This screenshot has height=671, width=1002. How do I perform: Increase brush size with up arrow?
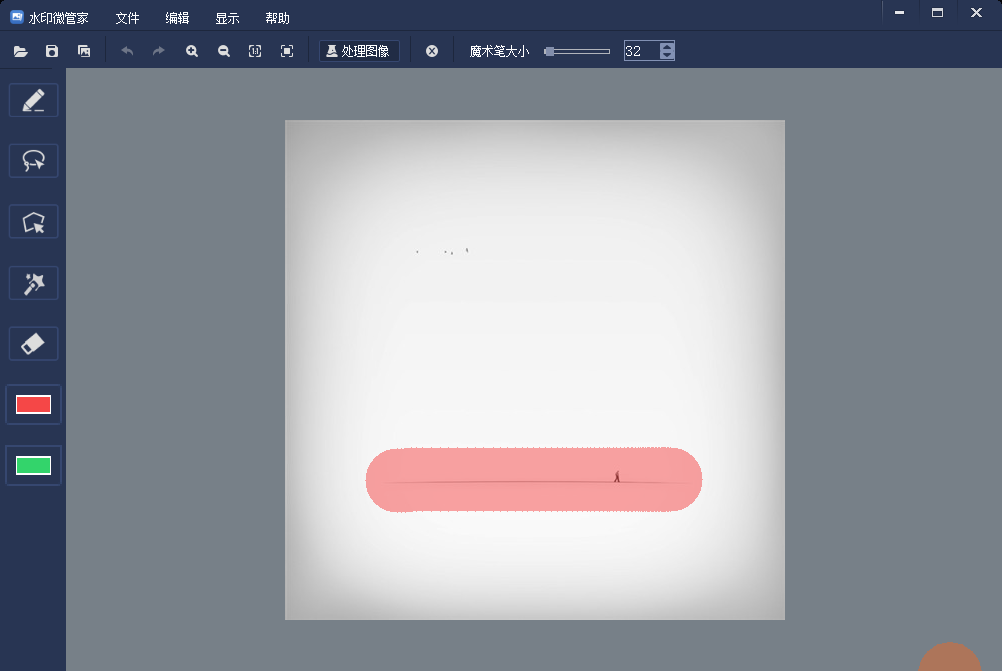click(667, 47)
